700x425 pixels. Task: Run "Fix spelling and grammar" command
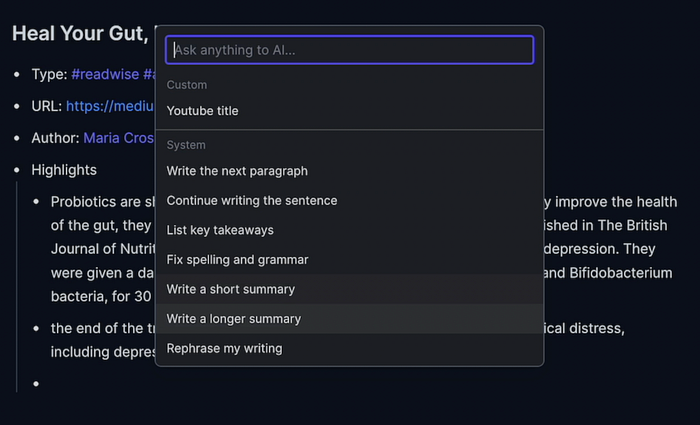pos(237,260)
